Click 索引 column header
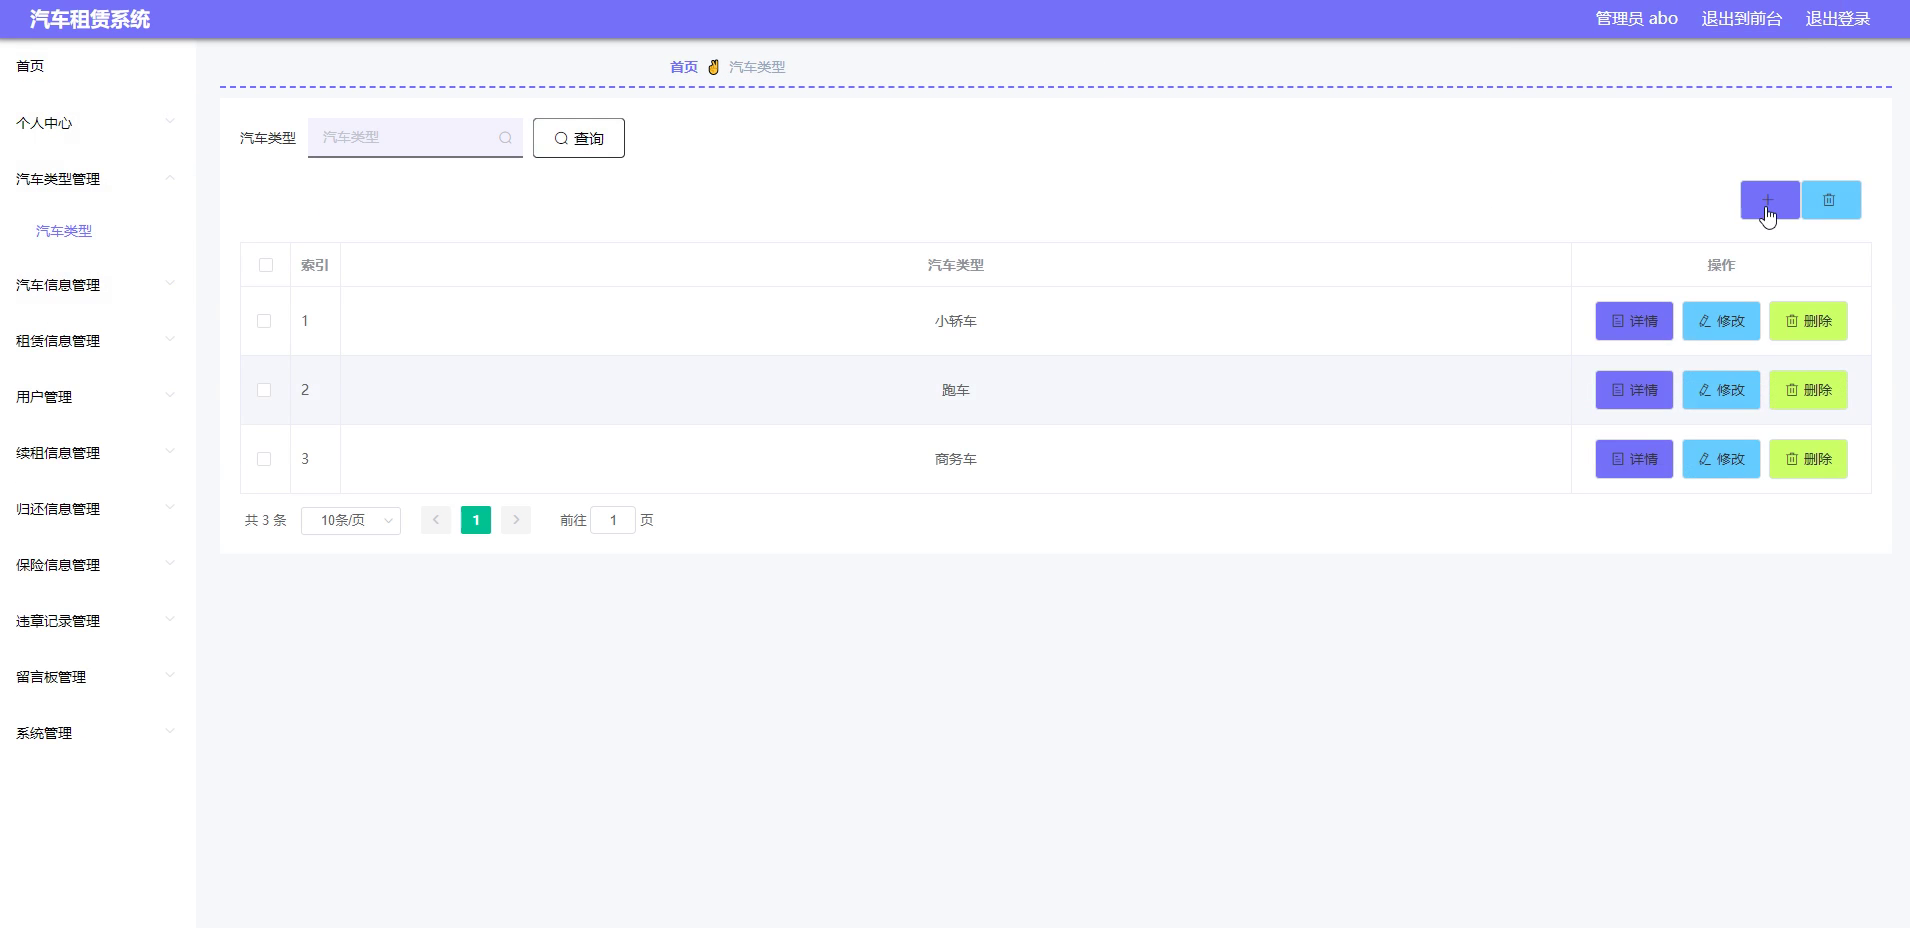 [315, 265]
